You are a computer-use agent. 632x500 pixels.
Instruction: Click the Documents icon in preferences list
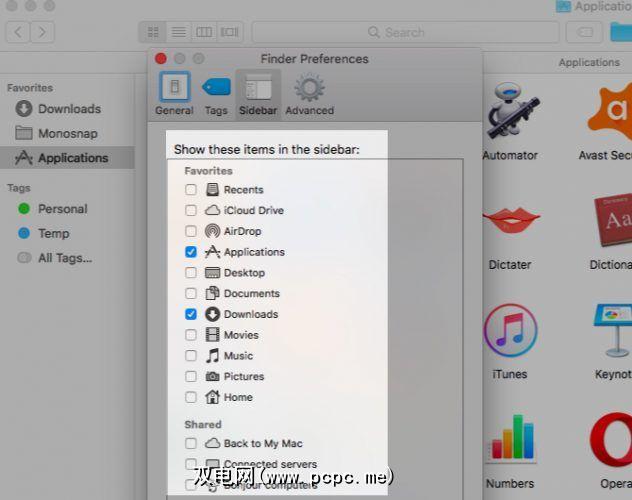coord(212,293)
